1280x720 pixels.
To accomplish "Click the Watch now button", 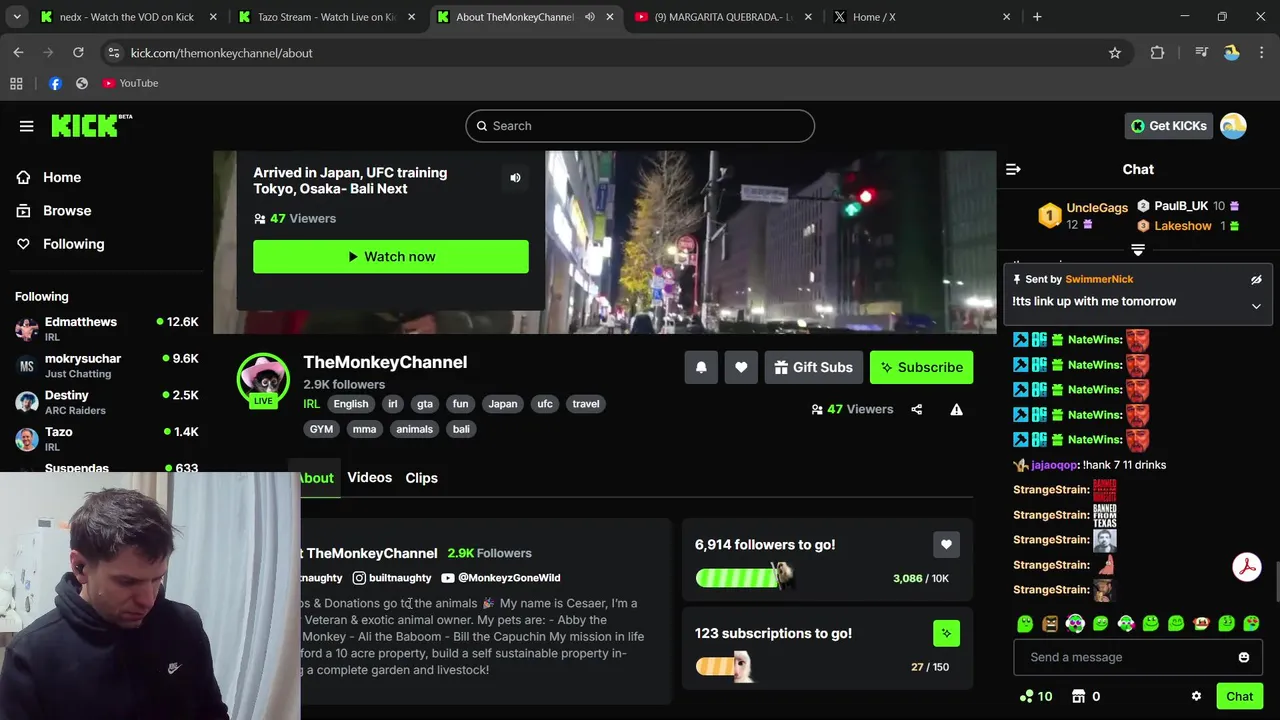I will (391, 257).
